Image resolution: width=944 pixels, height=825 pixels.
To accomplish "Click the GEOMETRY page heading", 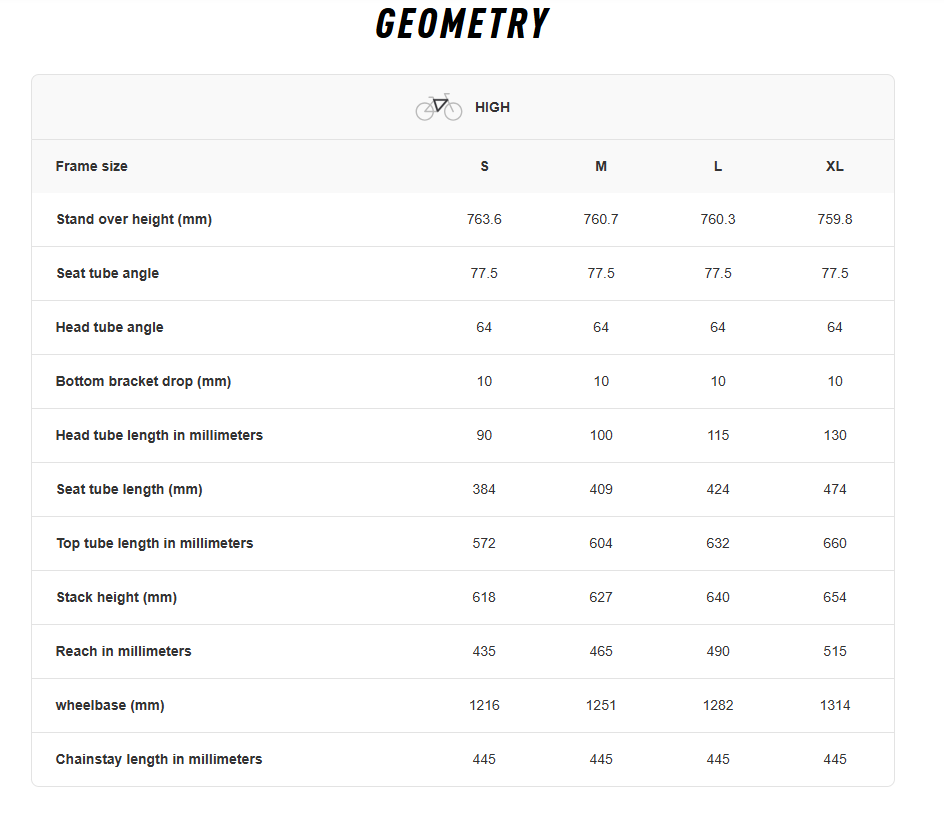I will (462, 24).
